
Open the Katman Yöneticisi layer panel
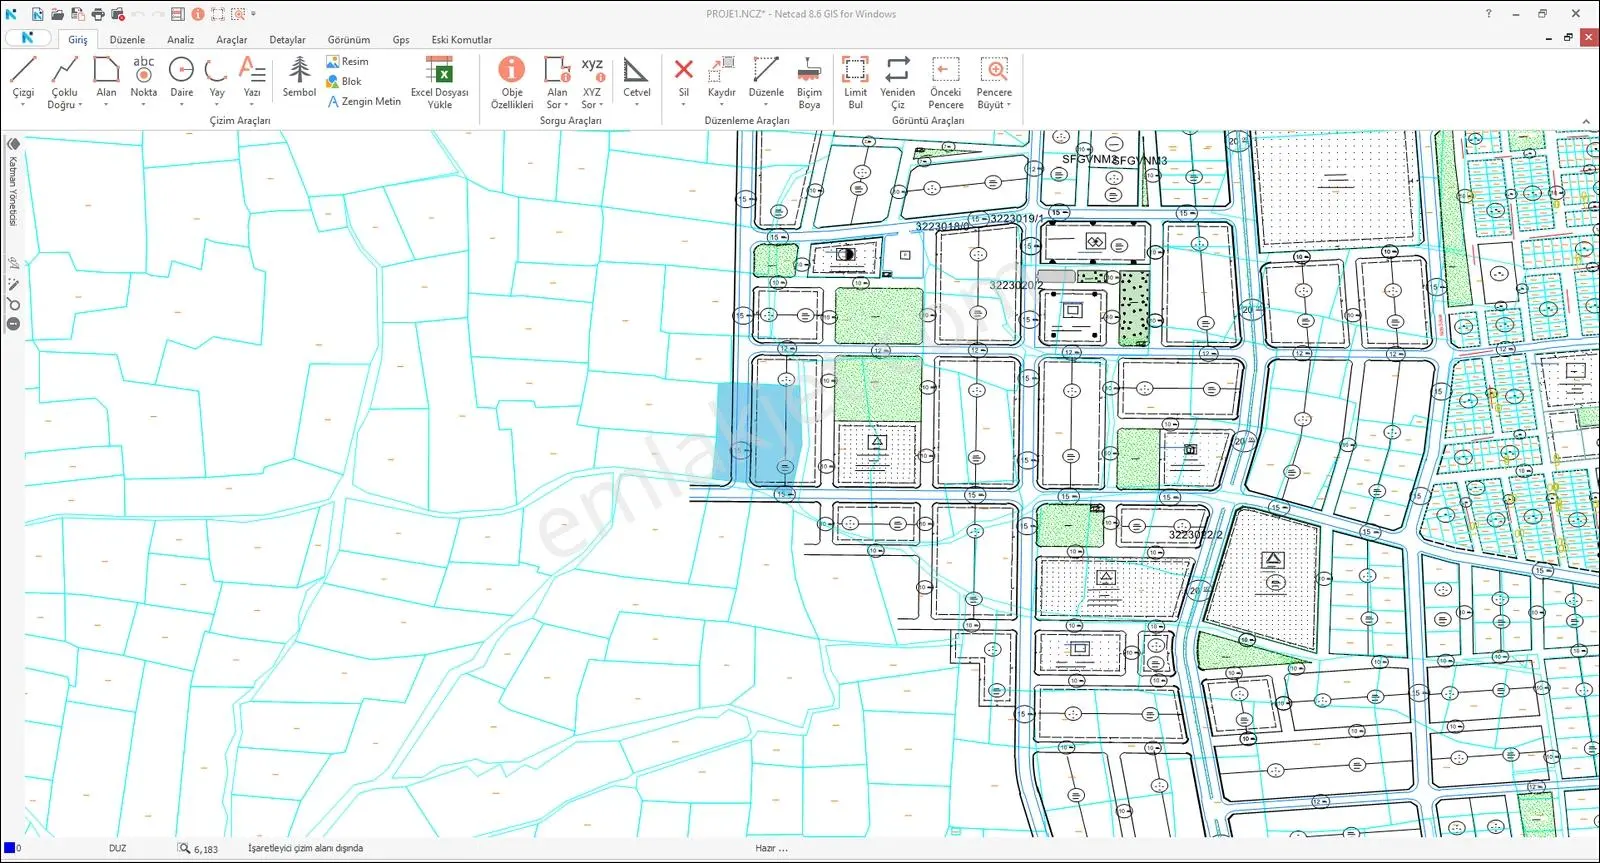click(13, 184)
